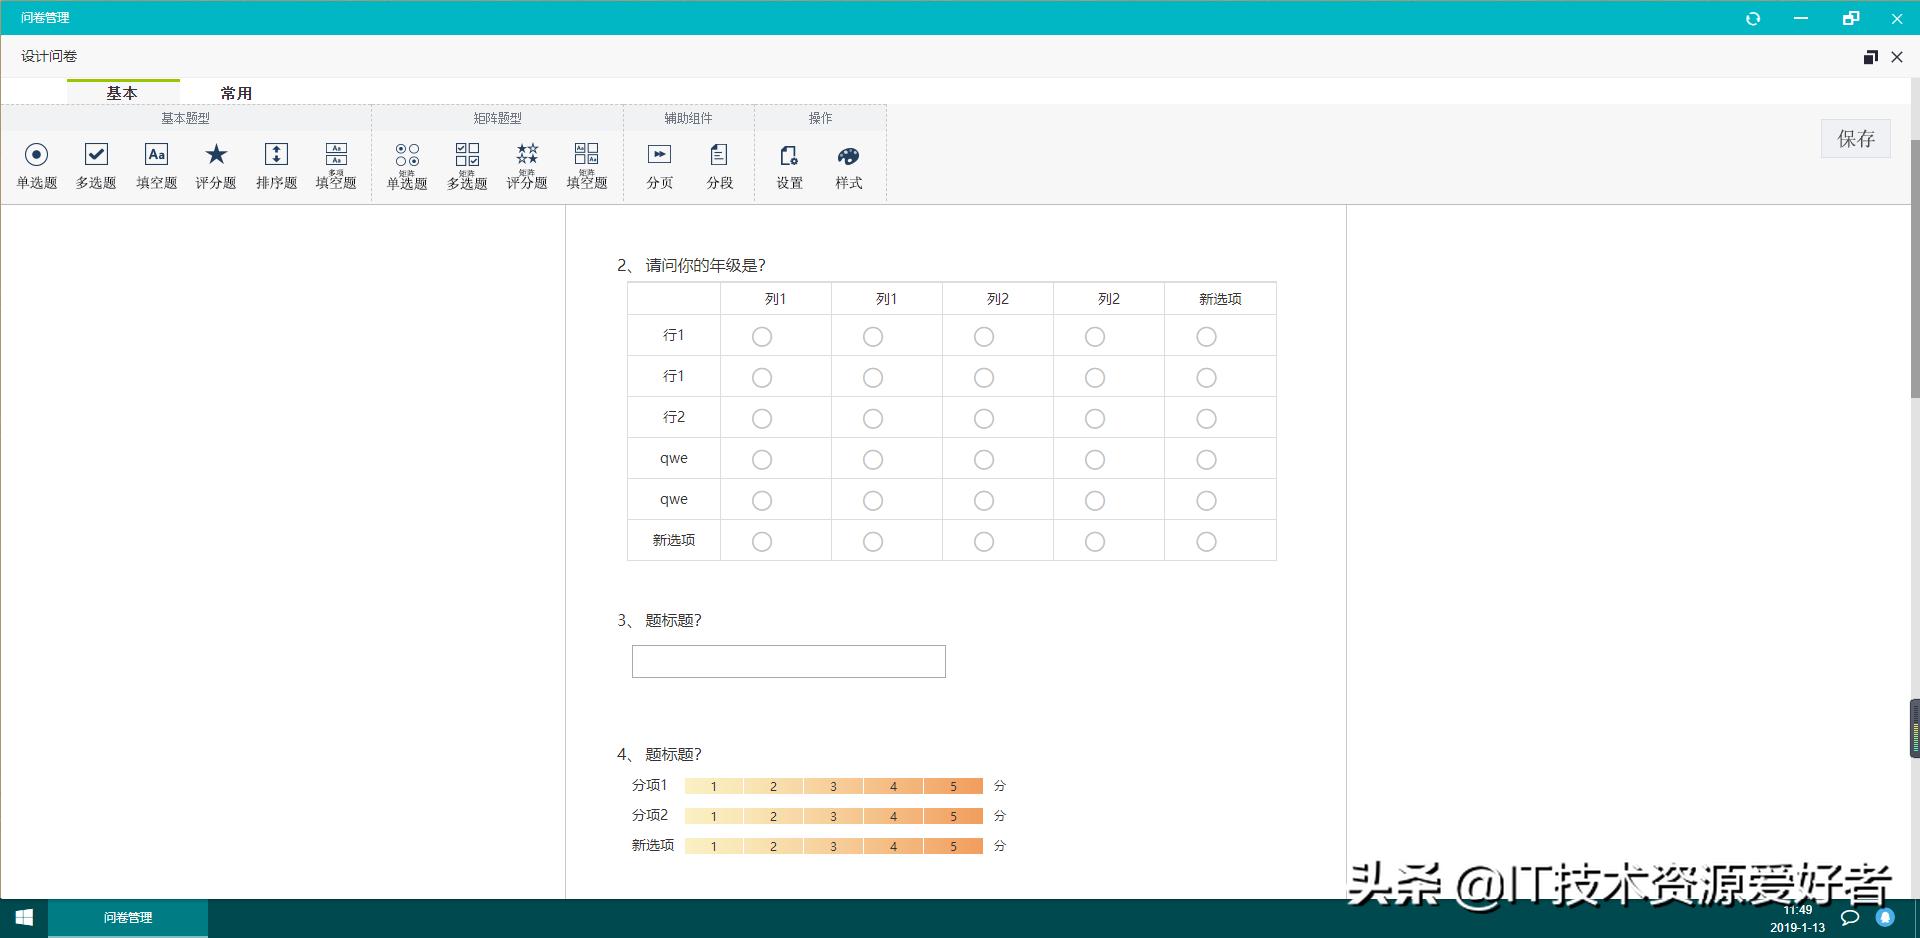
Task: Add a 分页 page break component
Action: [x=659, y=164]
